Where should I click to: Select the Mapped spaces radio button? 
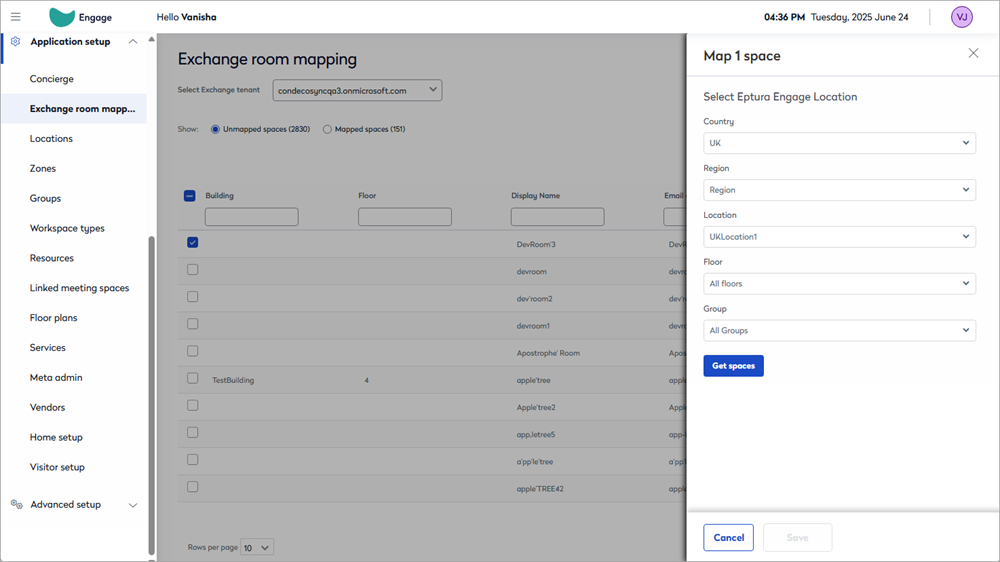[x=327, y=129]
